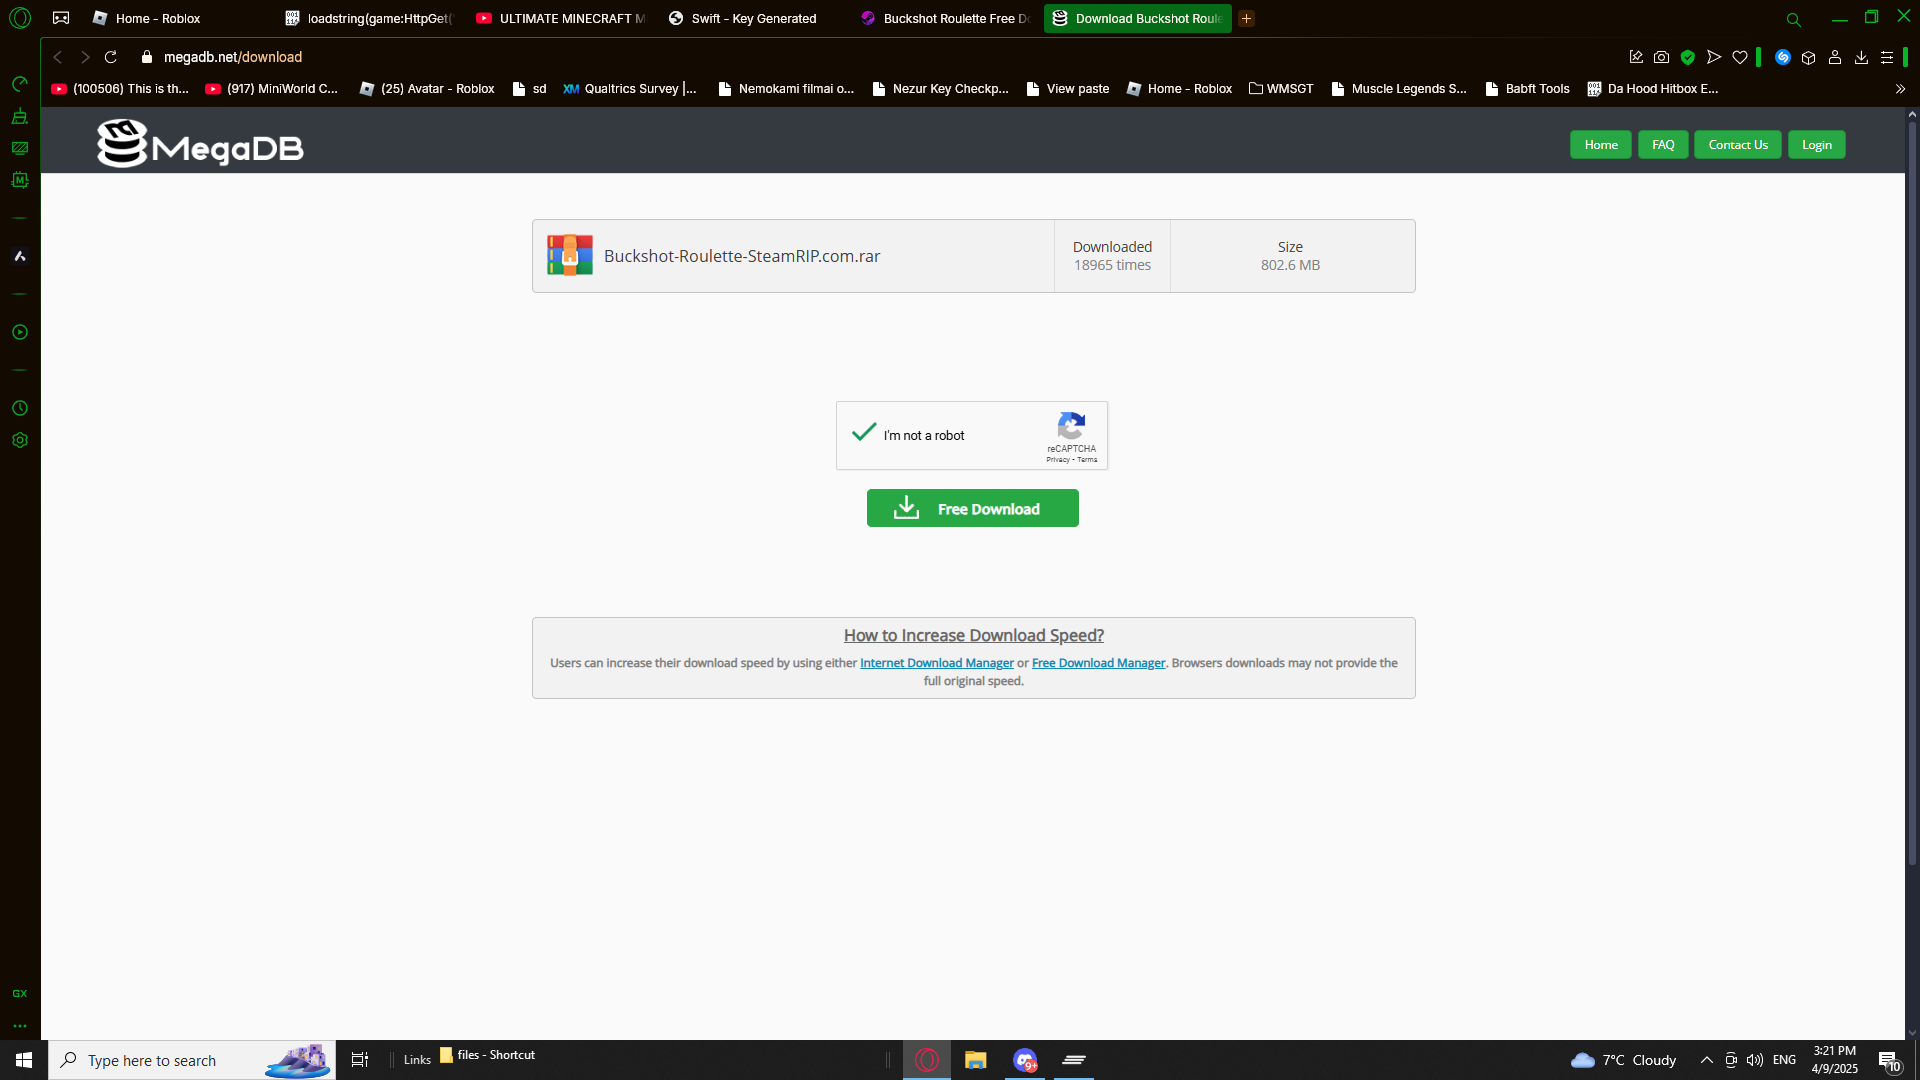Click the MegaDB logo

tap(200, 144)
